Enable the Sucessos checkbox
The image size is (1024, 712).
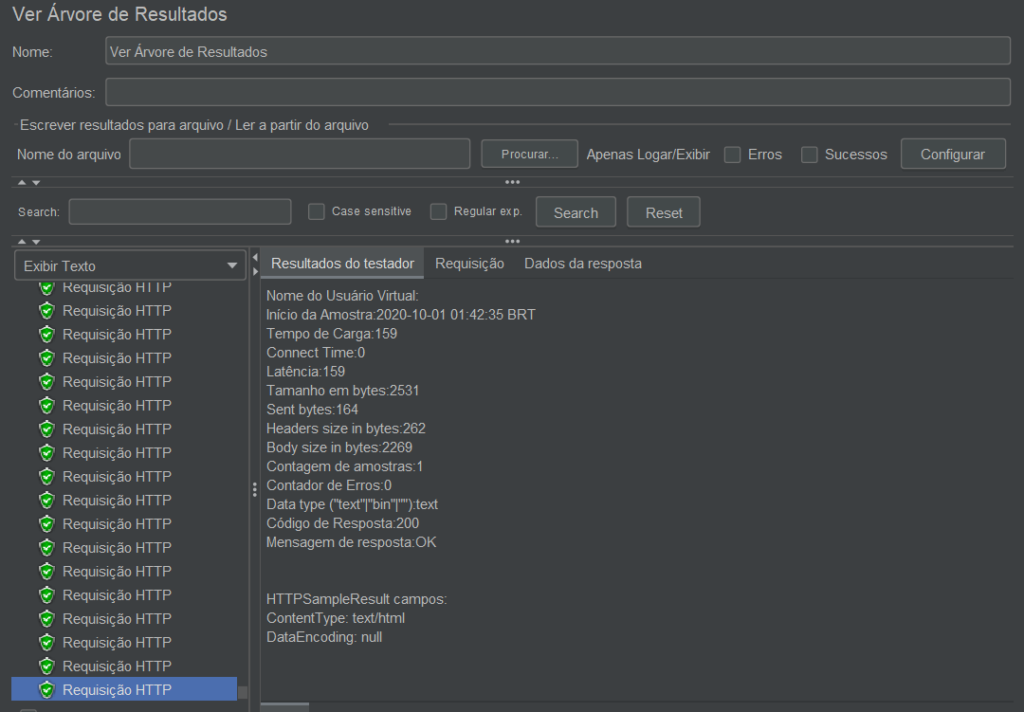tap(809, 155)
